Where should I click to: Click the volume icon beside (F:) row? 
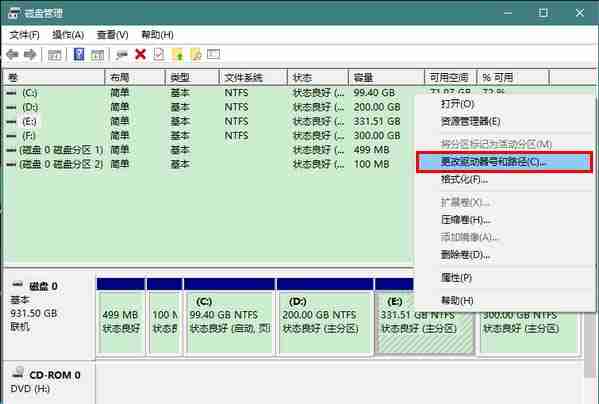coord(11,136)
